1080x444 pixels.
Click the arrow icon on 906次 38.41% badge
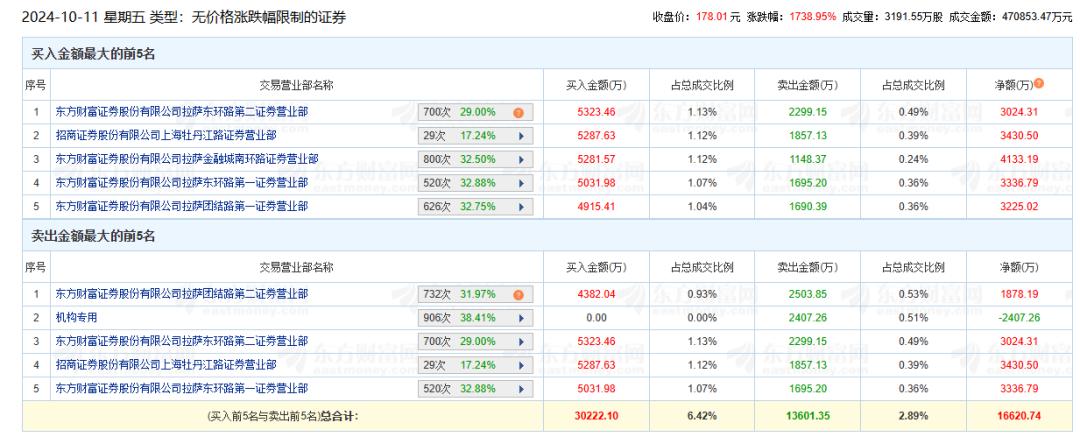520,317
